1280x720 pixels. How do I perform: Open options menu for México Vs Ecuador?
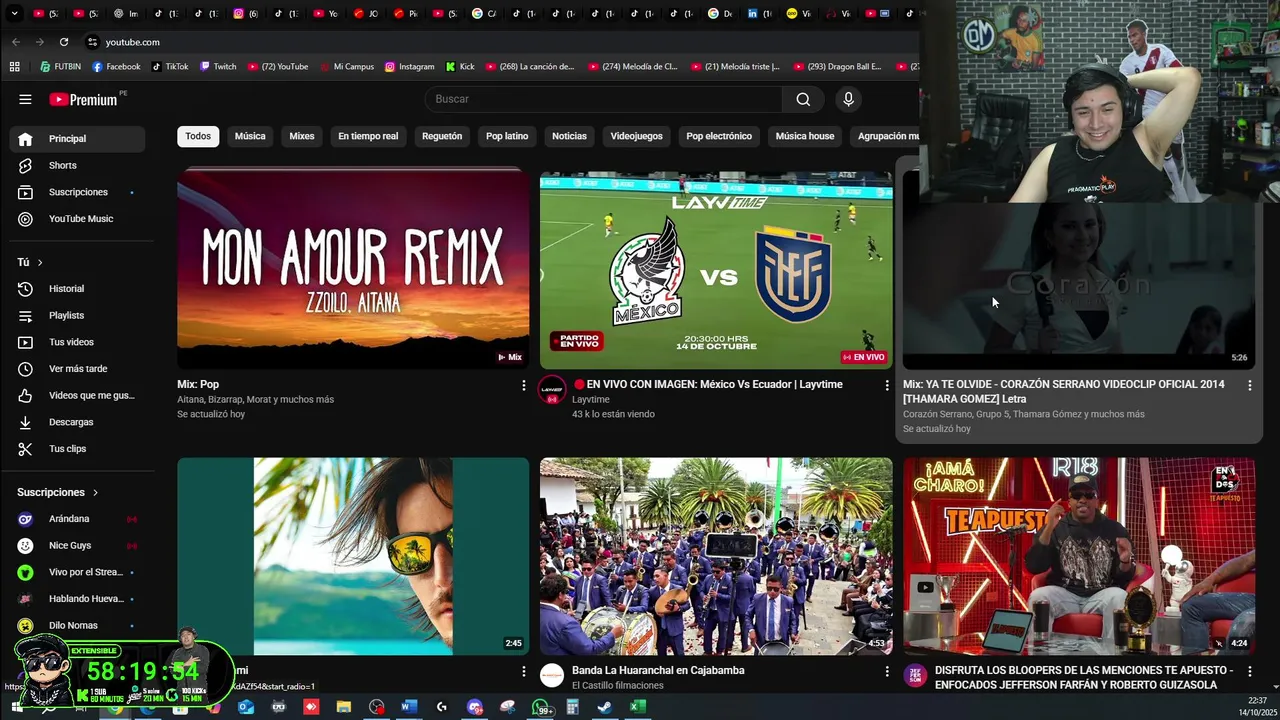point(886,385)
